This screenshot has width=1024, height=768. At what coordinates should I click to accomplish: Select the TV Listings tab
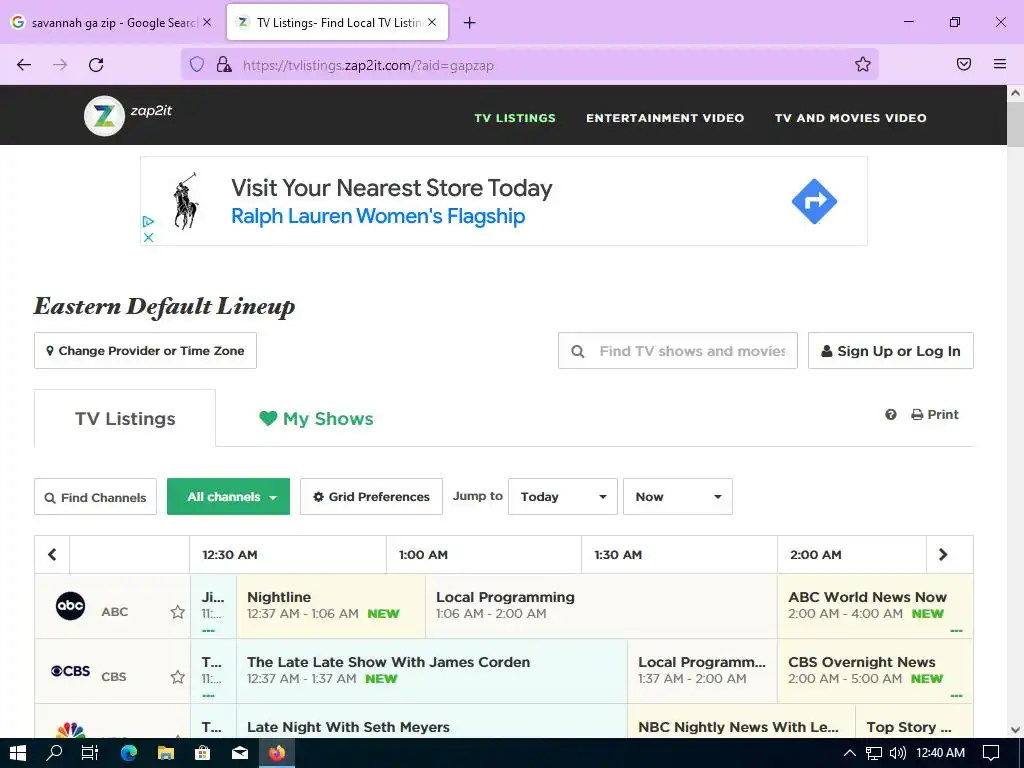click(x=125, y=419)
